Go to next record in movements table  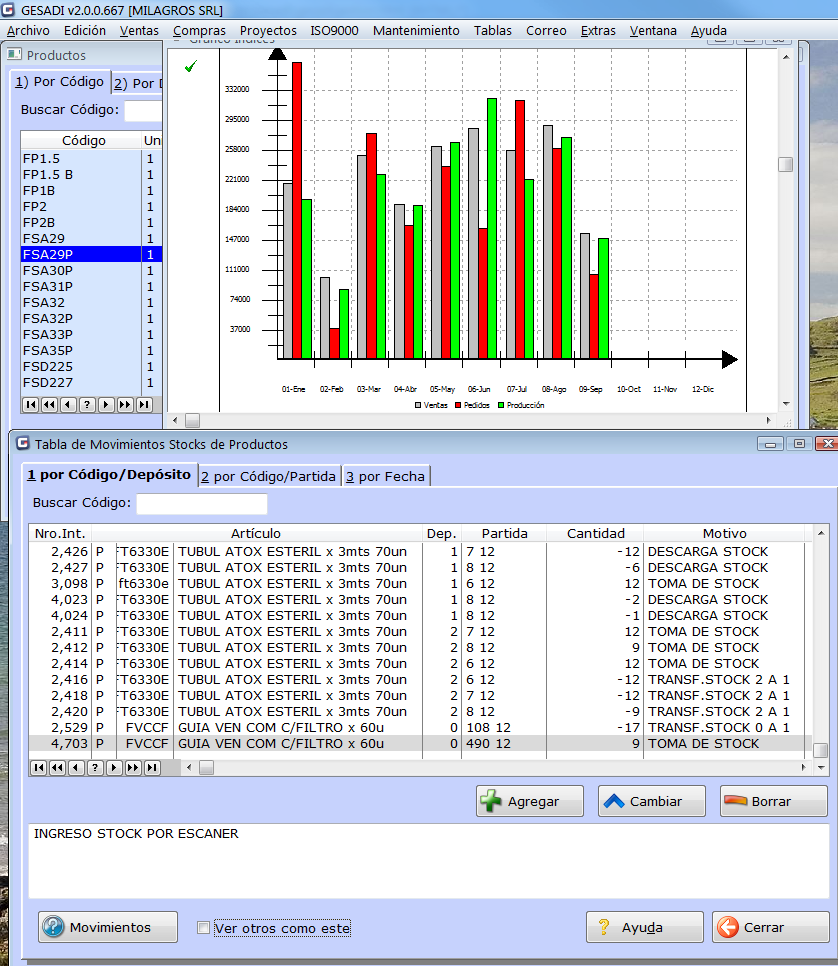coord(114,768)
